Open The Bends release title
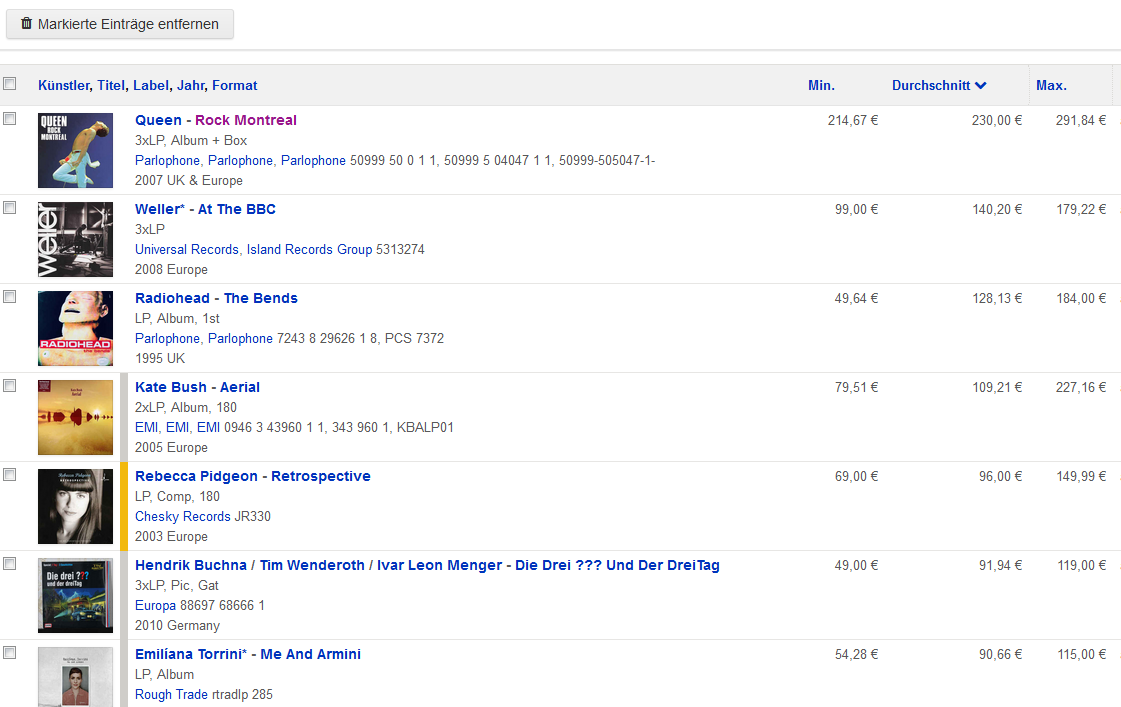This screenshot has width=1121, height=707. point(261,298)
